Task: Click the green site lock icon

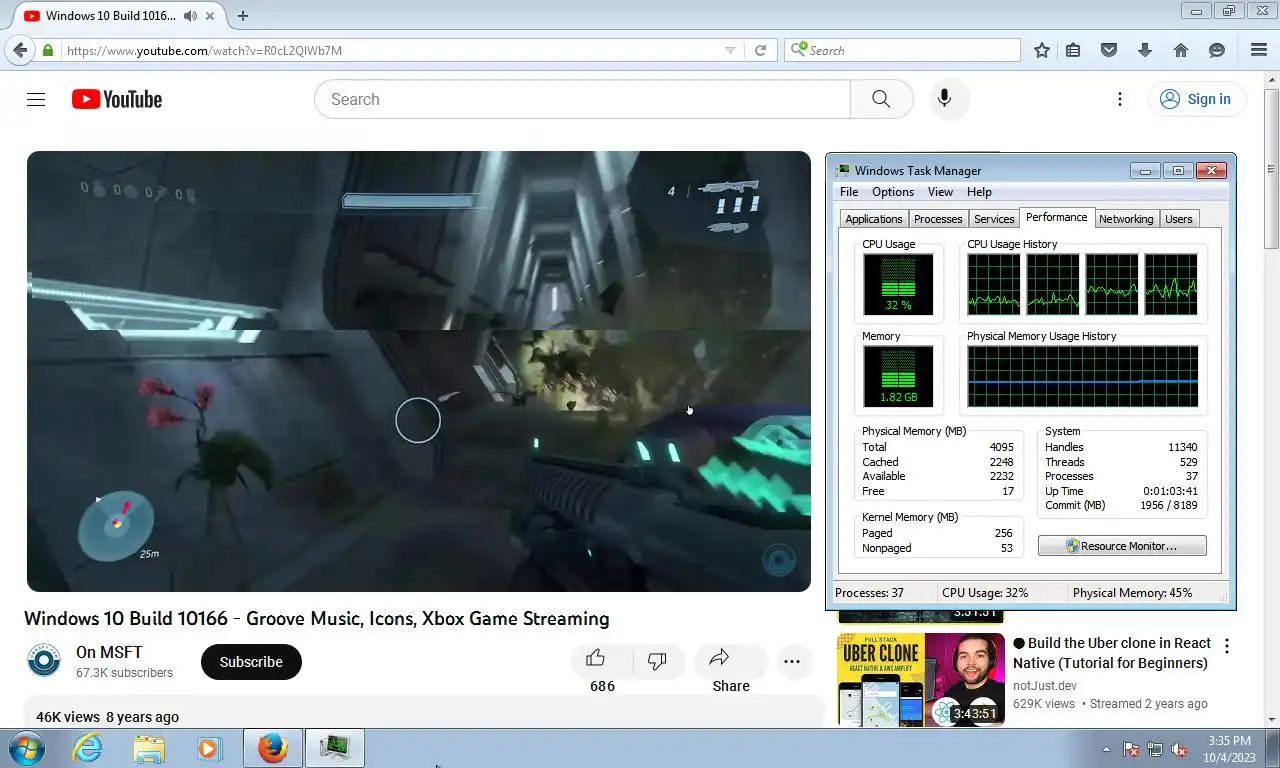Action: click(47, 50)
